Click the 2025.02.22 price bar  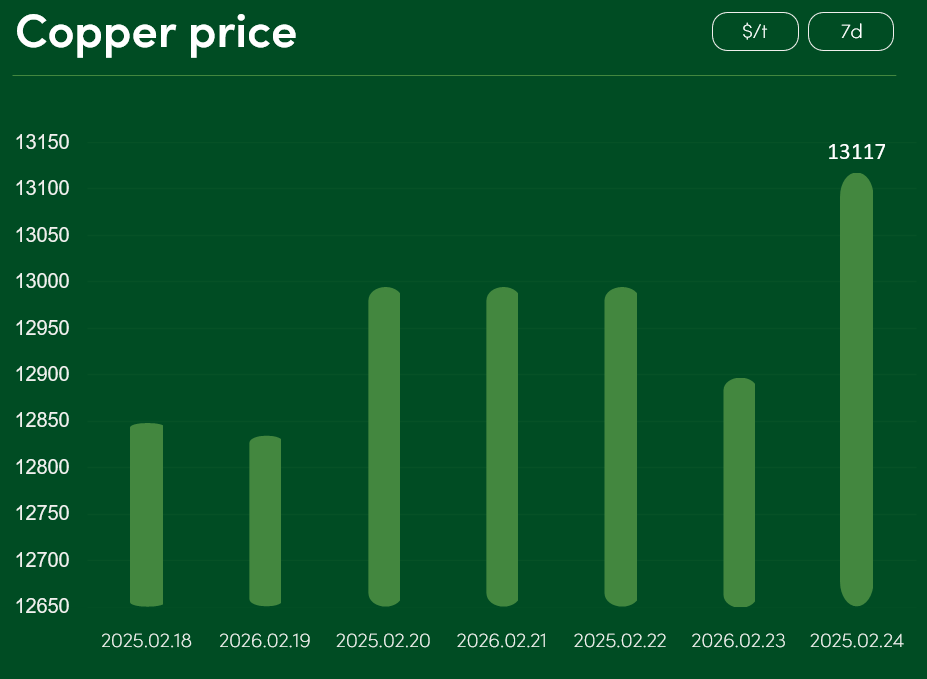(621, 447)
